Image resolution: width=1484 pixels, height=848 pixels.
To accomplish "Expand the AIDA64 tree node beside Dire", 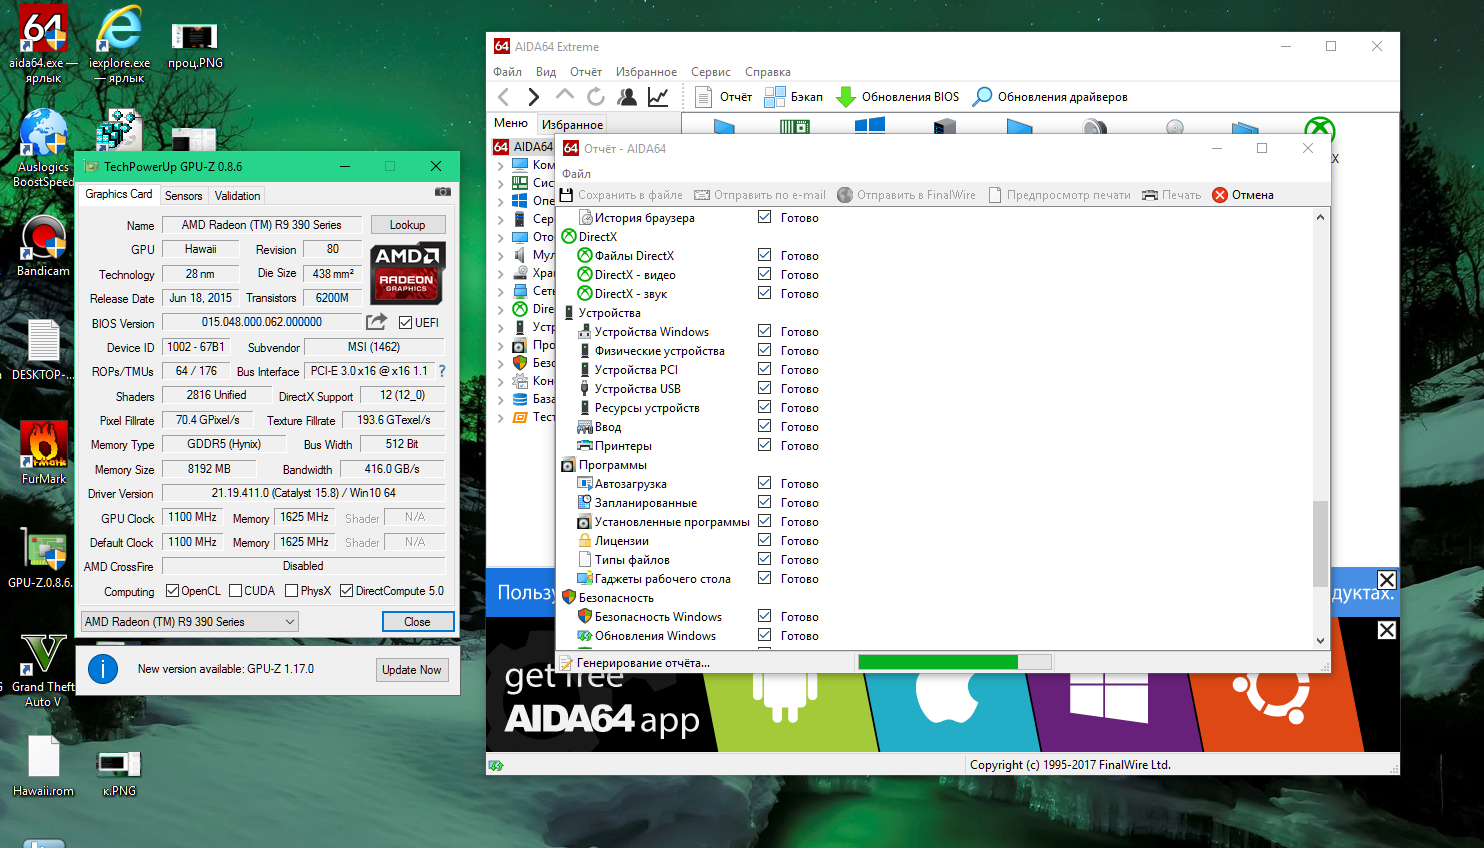I will point(501,309).
